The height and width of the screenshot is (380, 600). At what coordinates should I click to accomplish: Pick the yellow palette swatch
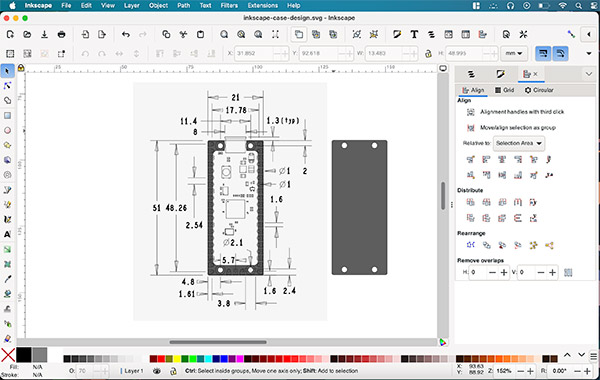pyautogui.click(x=177, y=359)
